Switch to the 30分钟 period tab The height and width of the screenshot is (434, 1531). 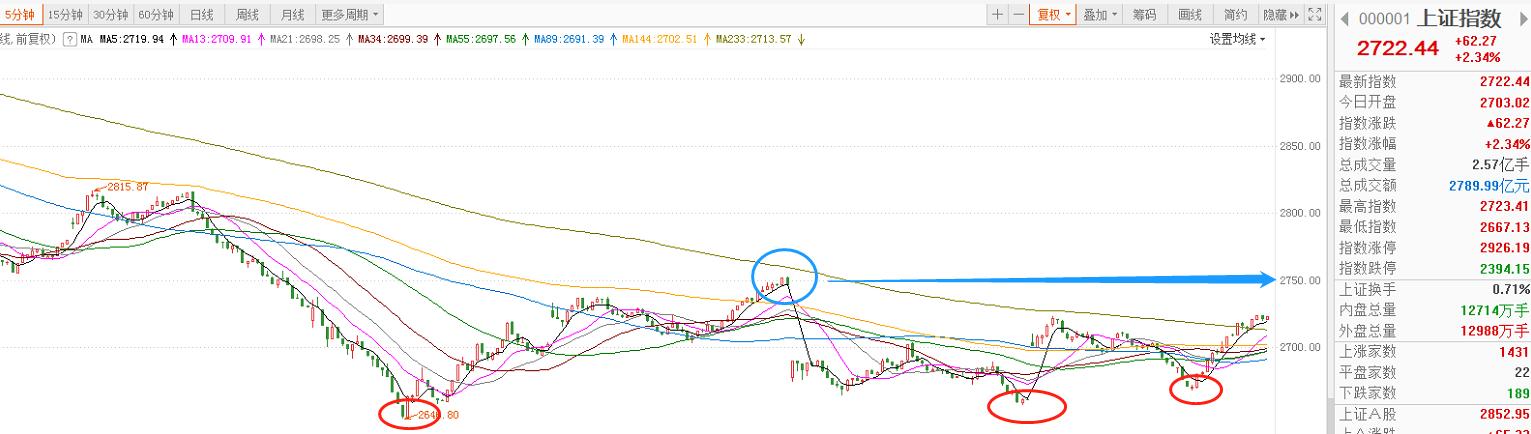[x=111, y=14]
